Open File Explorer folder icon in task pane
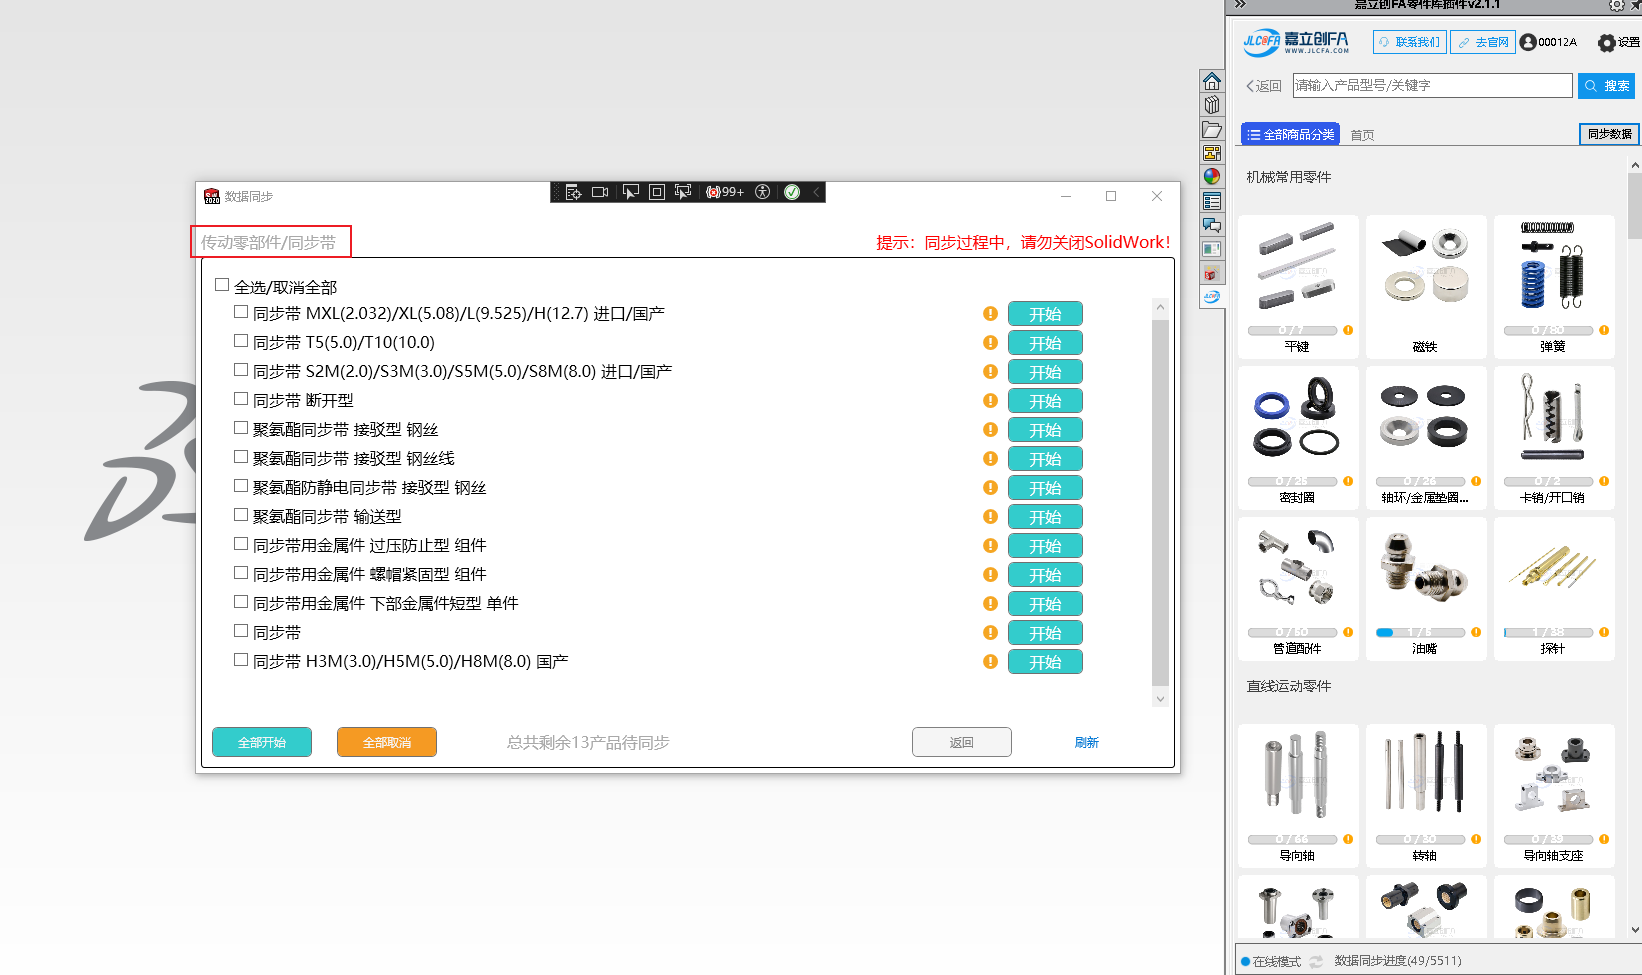The image size is (1642, 975). coord(1212,129)
